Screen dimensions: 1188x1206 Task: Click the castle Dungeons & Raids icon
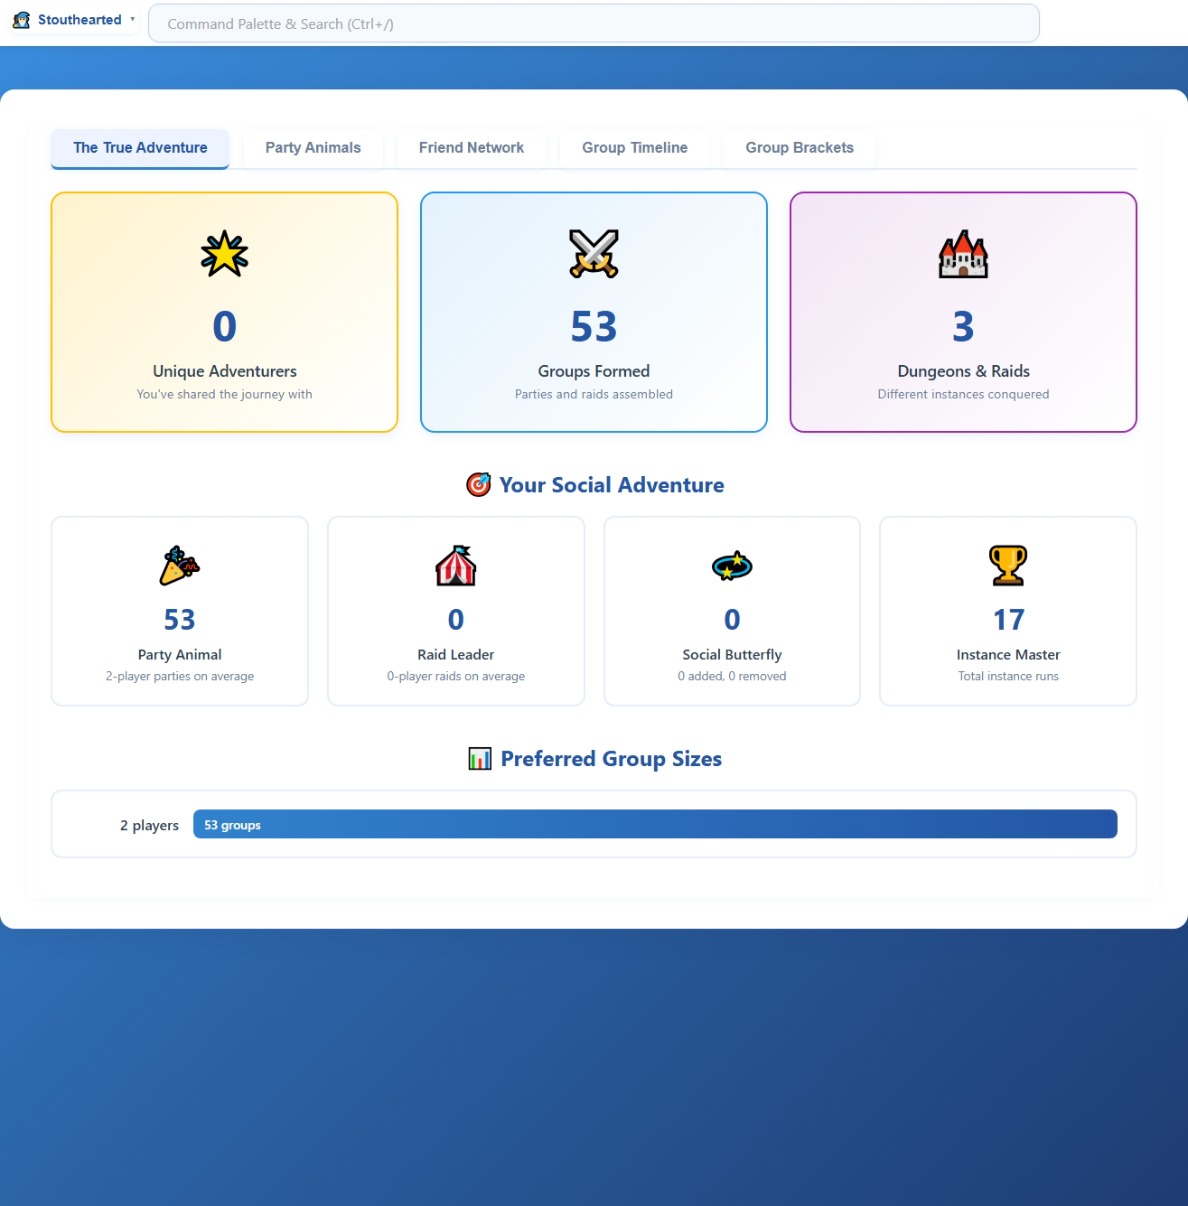(963, 254)
